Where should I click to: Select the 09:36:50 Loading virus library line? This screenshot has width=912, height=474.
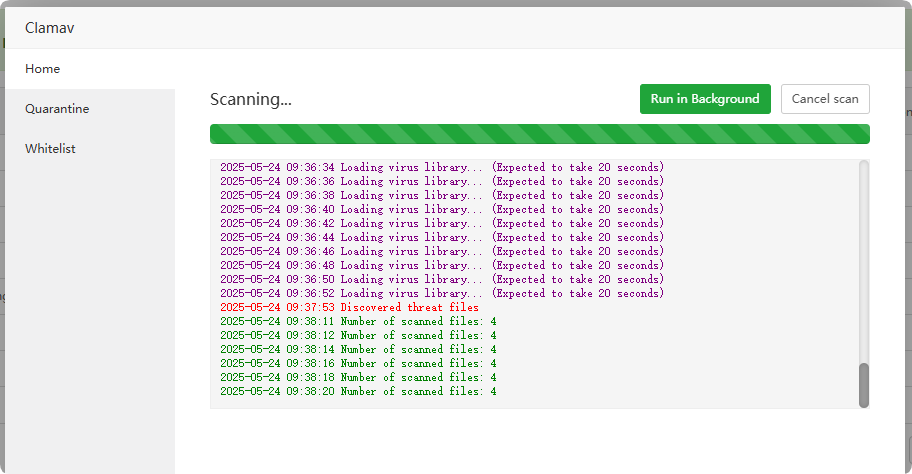tap(442, 279)
